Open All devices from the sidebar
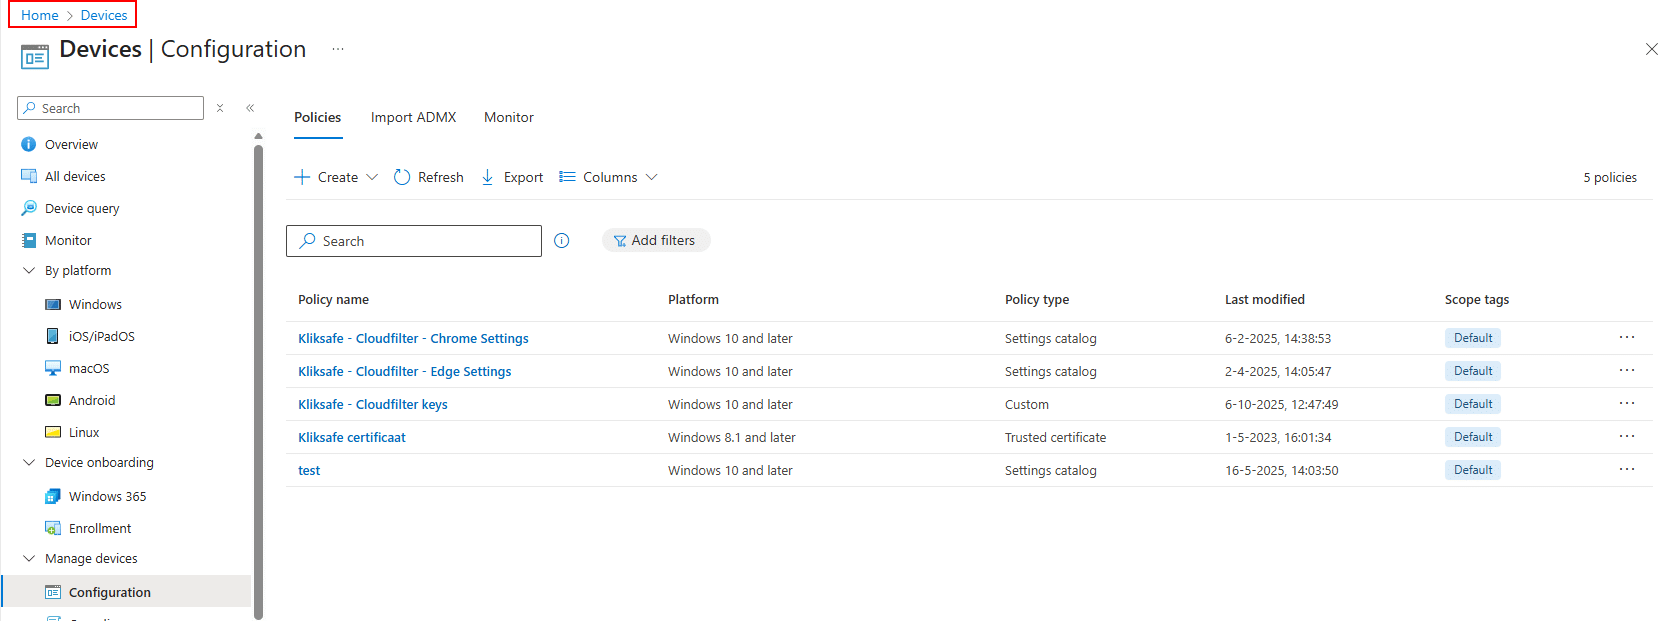1671x621 pixels. 75,177
